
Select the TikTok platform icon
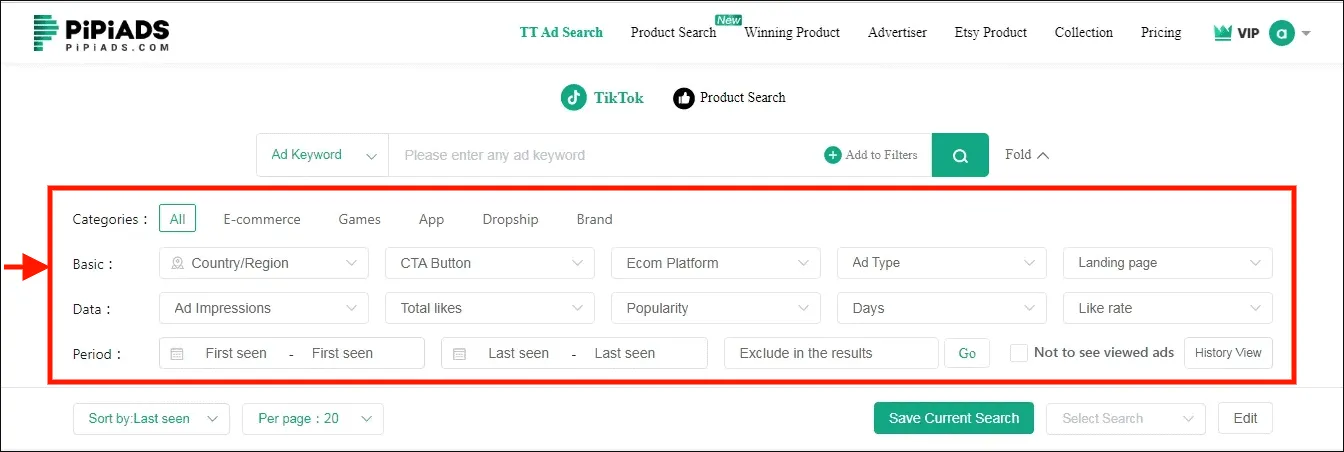click(573, 98)
